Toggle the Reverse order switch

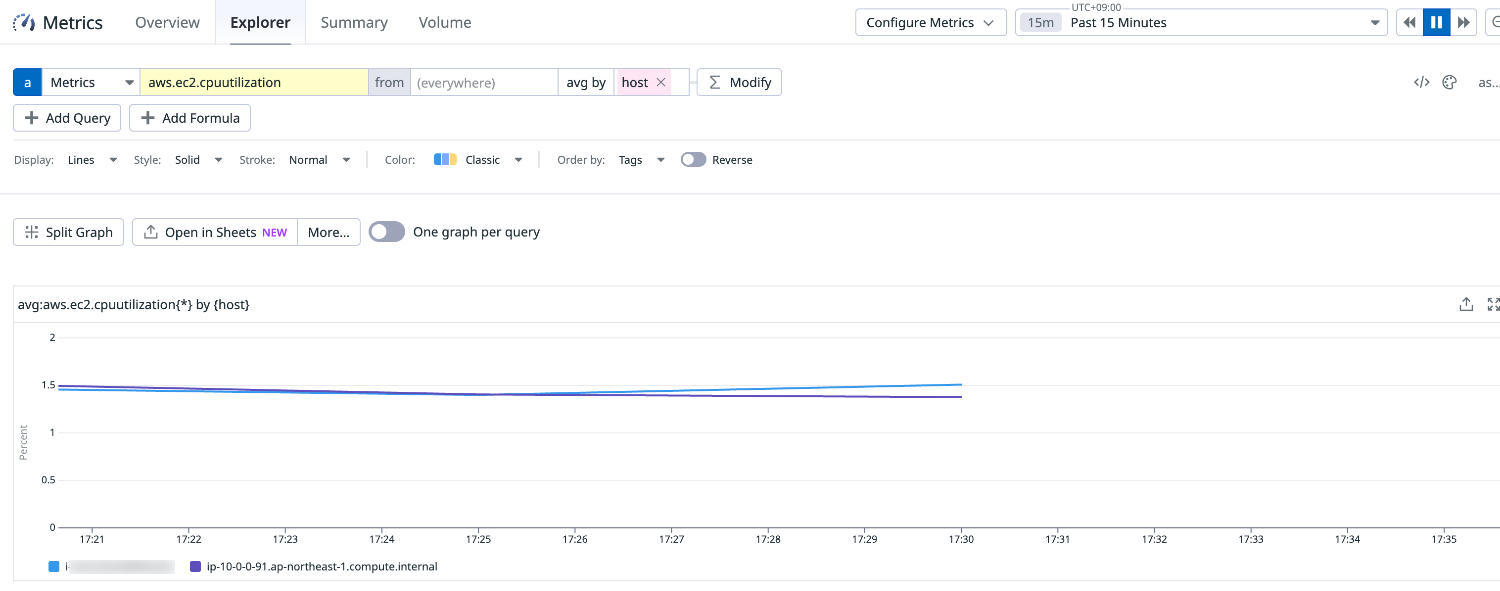pyautogui.click(x=693, y=160)
